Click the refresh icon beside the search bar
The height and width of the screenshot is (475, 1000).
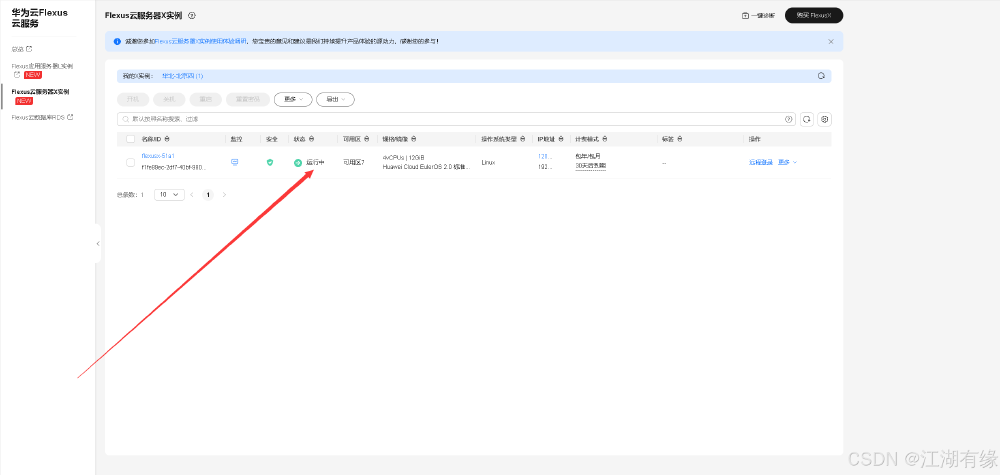(807, 119)
